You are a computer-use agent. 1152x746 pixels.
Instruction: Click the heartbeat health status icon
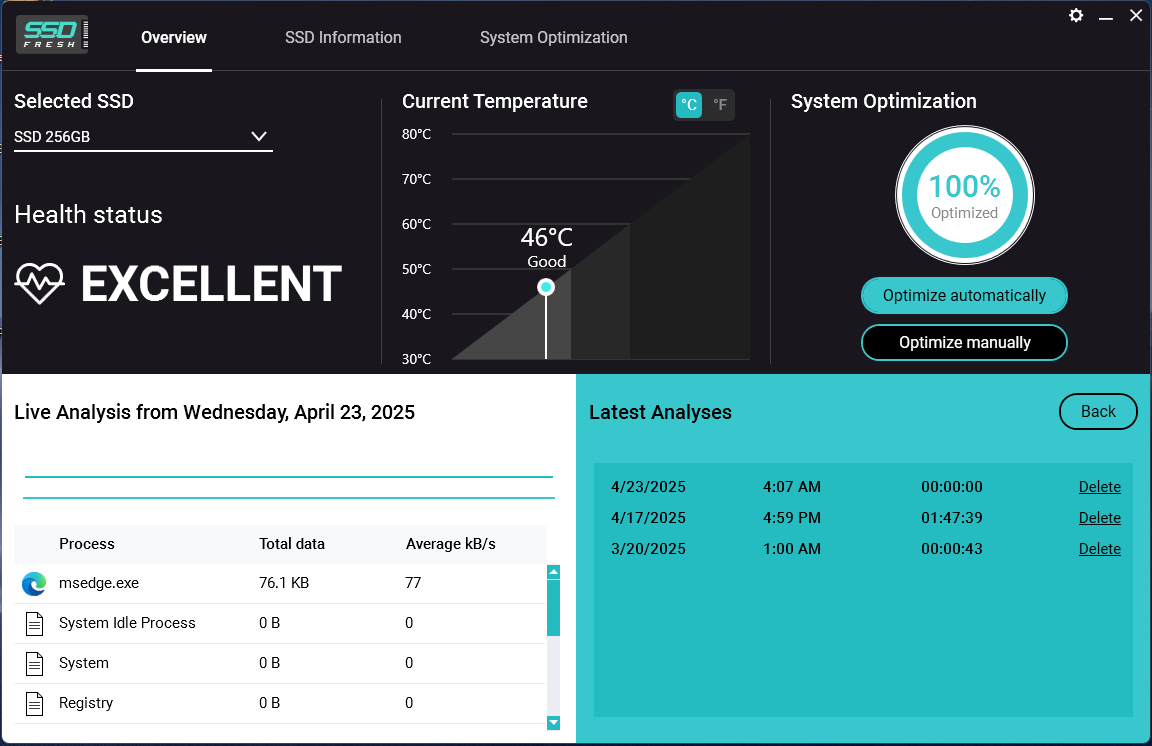[40, 283]
